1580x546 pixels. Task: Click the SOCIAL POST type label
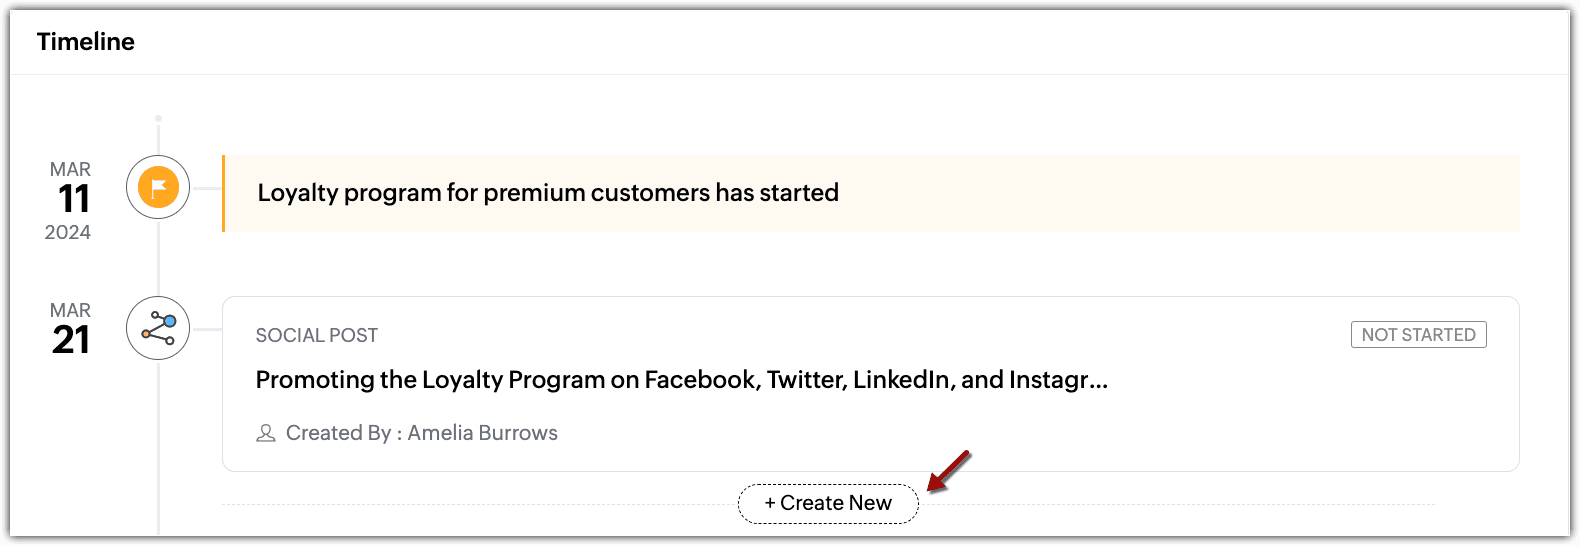coord(317,335)
